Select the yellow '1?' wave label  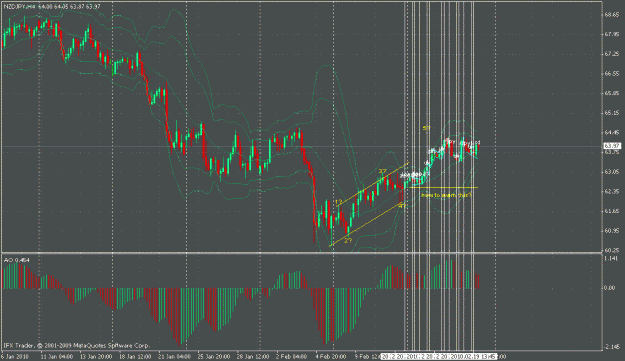[339, 202]
